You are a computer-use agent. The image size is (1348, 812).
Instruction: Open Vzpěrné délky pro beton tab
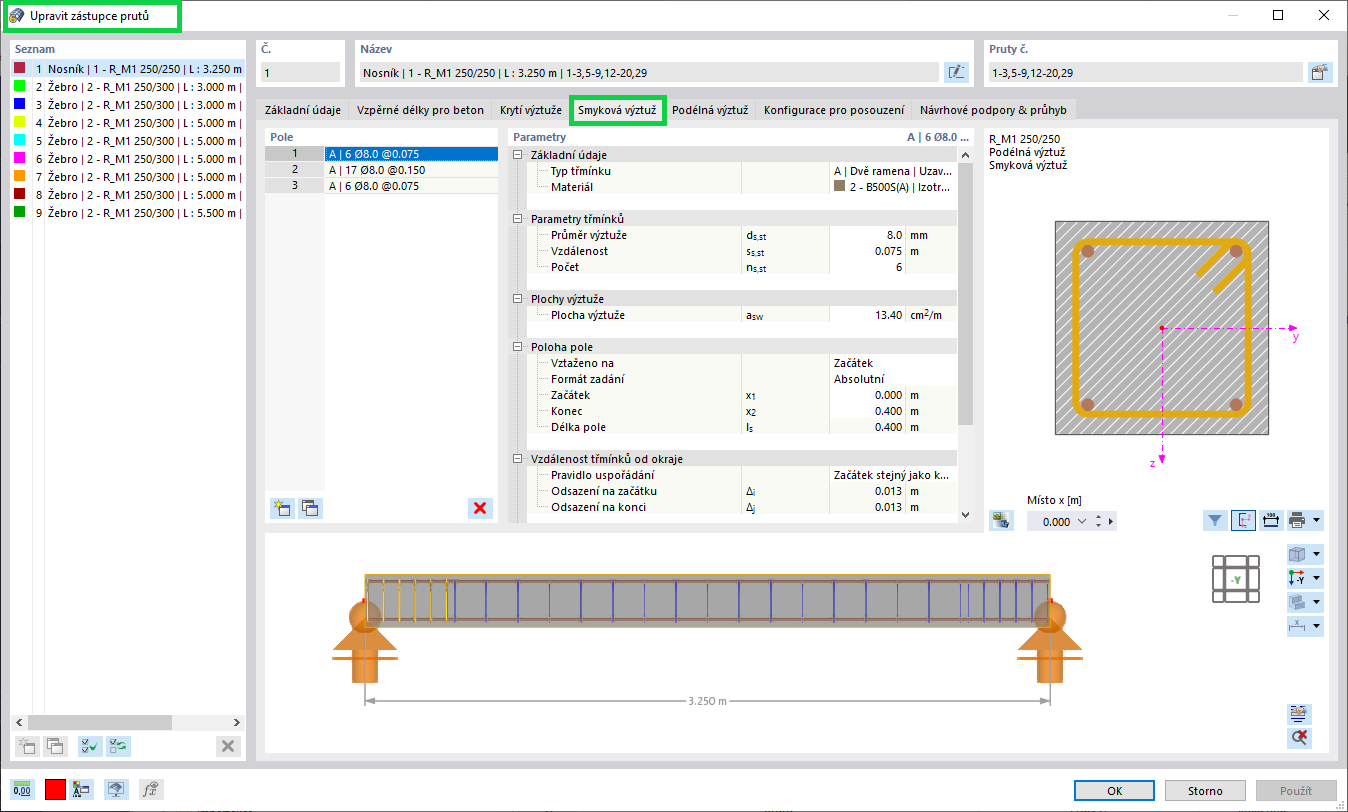[420, 110]
